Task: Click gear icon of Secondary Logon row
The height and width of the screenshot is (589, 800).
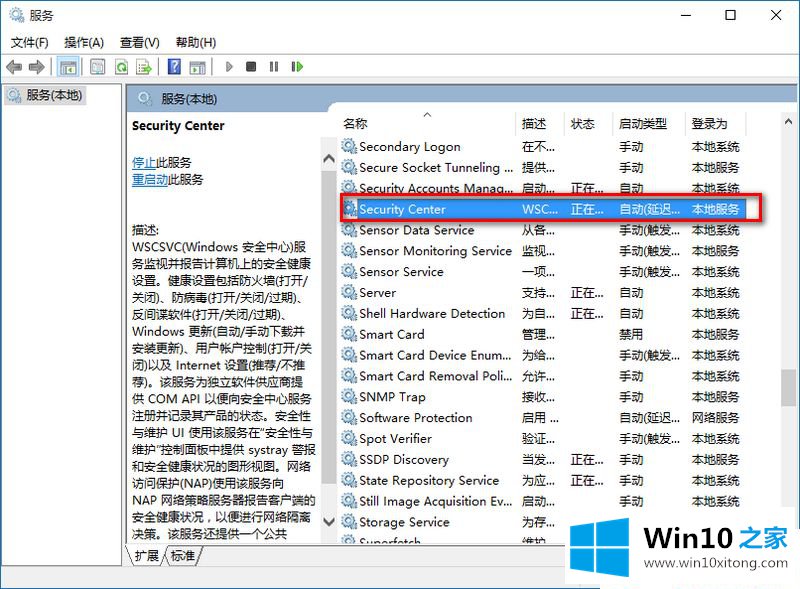Action: click(349, 146)
